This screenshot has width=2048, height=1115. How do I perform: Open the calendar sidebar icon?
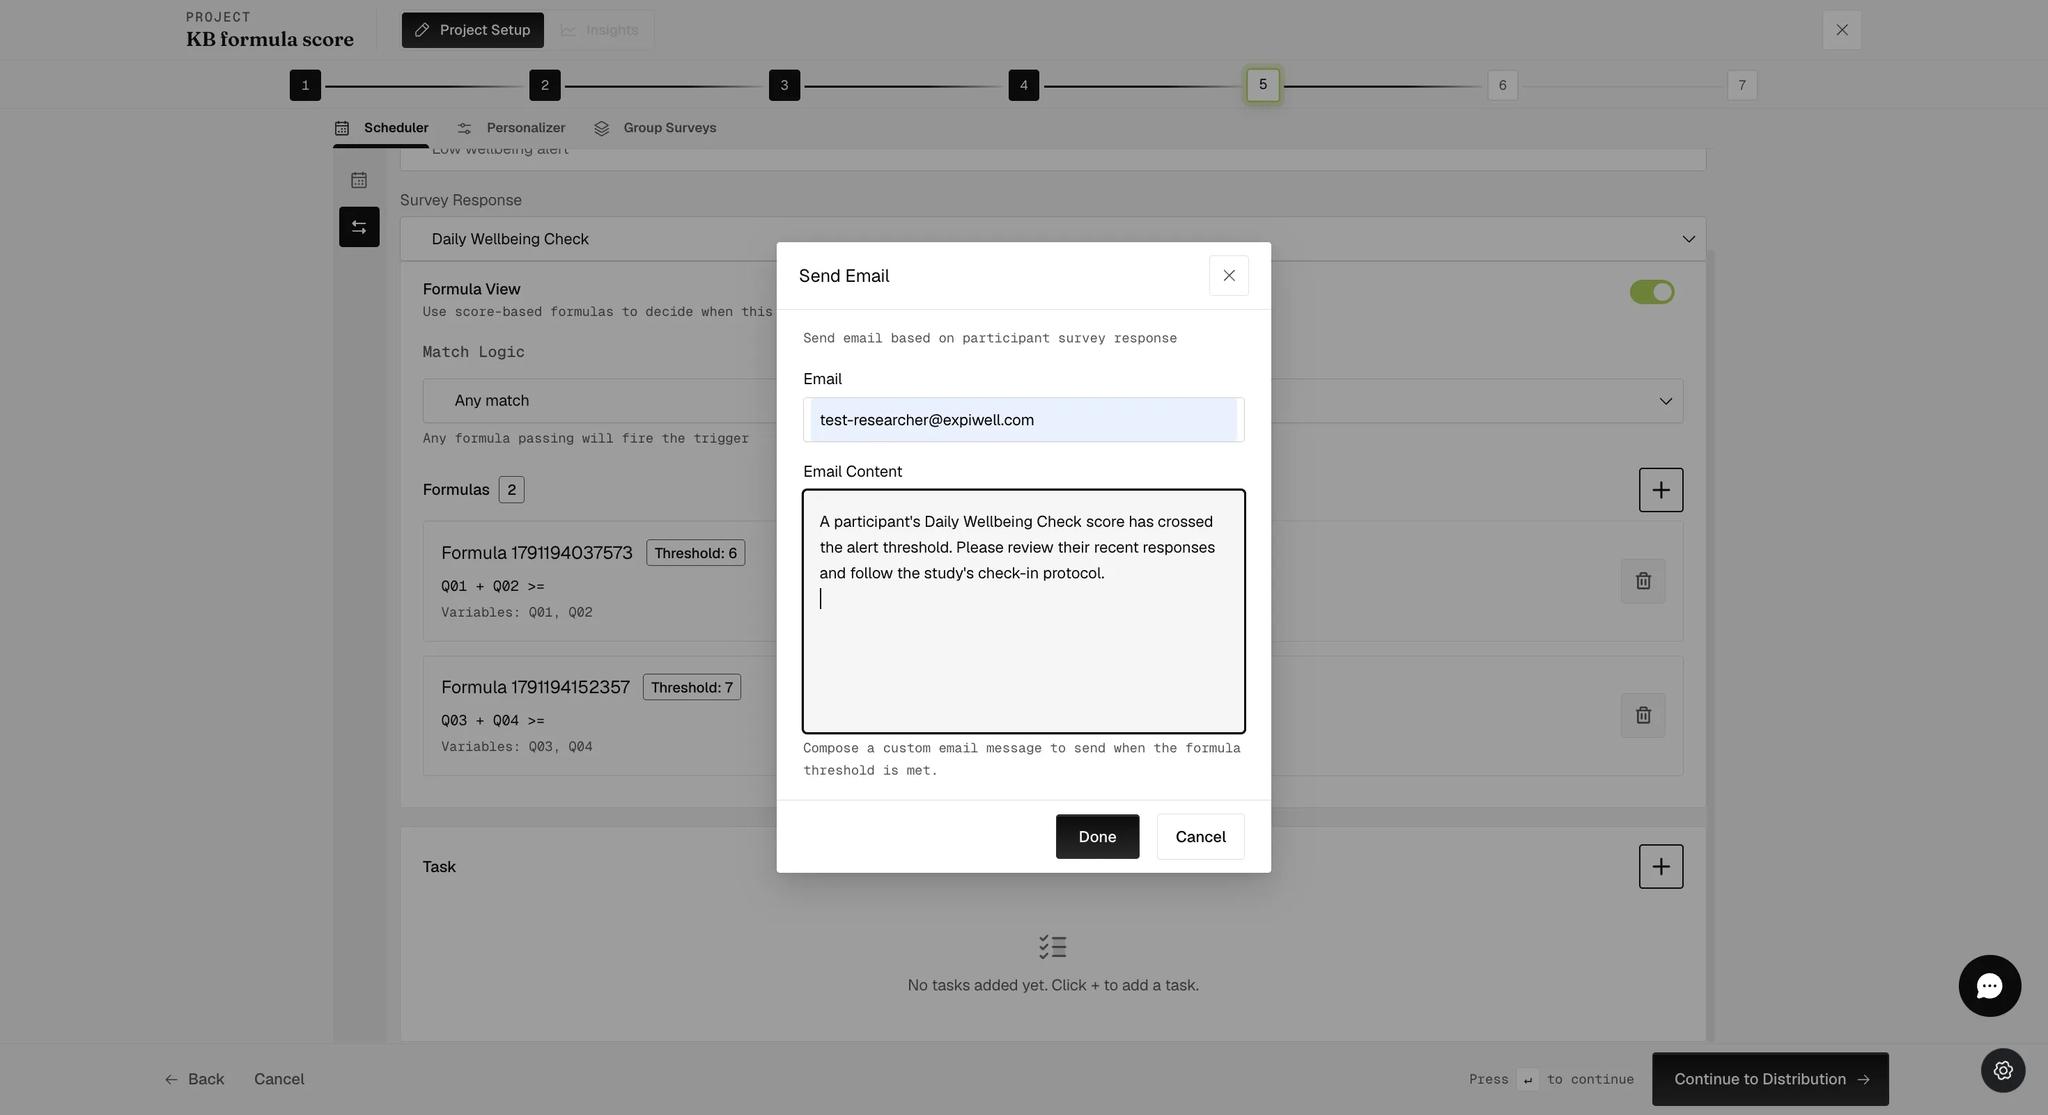[359, 180]
